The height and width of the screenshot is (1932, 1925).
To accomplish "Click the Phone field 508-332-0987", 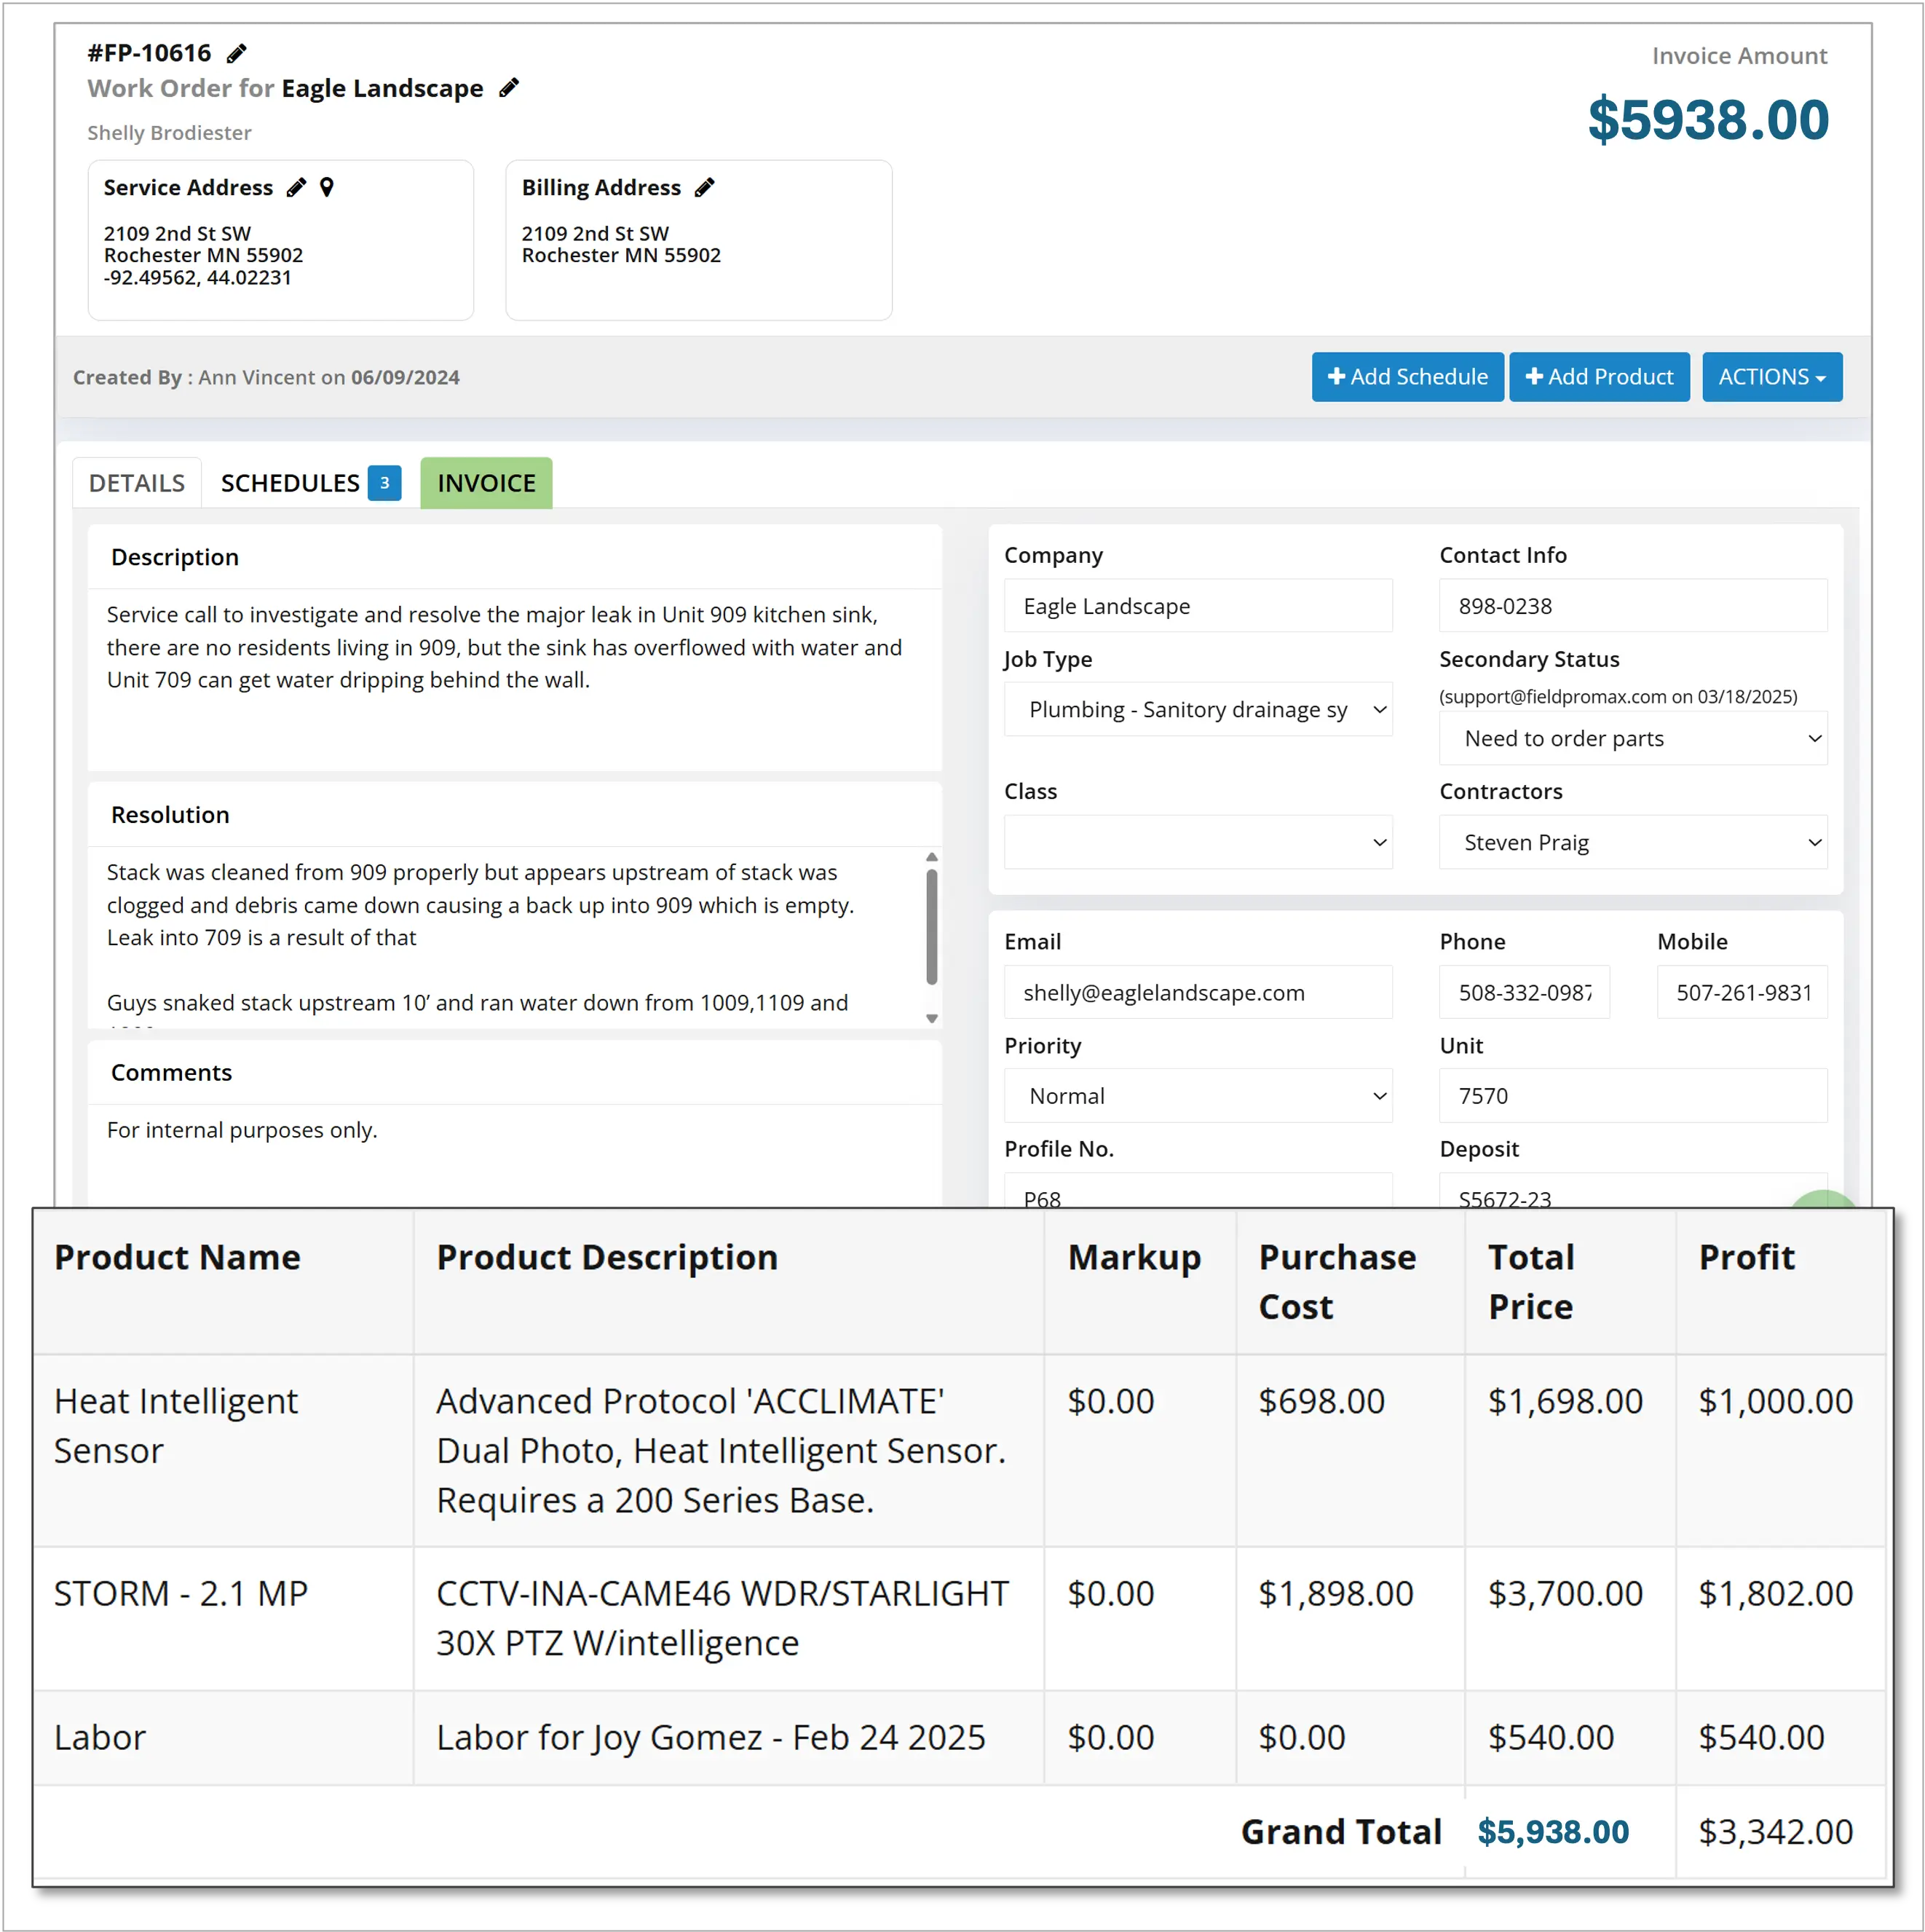I will click(x=1524, y=992).
